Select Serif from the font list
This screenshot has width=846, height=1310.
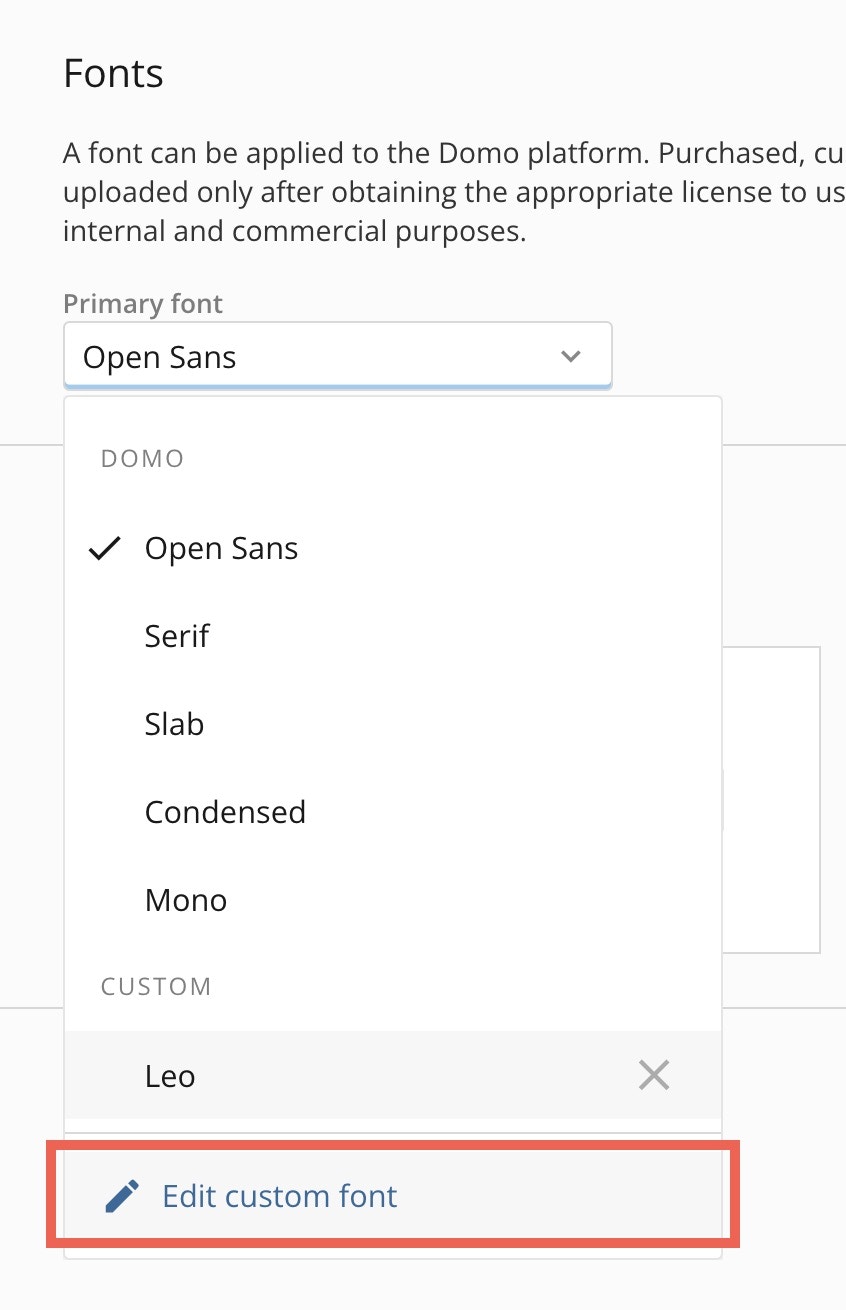pyautogui.click(x=177, y=636)
